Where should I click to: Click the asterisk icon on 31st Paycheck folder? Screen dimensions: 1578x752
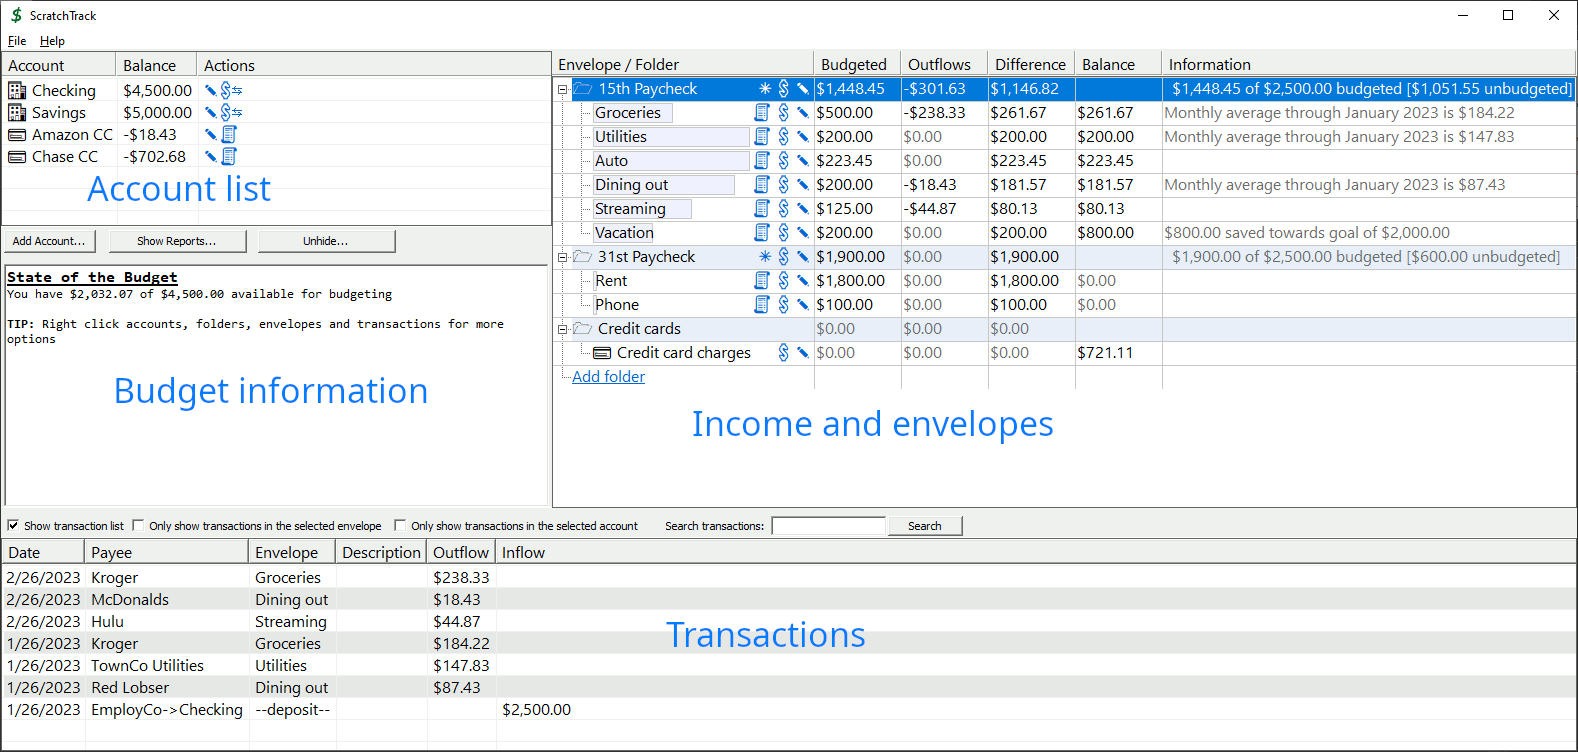click(x=765, y=257)
